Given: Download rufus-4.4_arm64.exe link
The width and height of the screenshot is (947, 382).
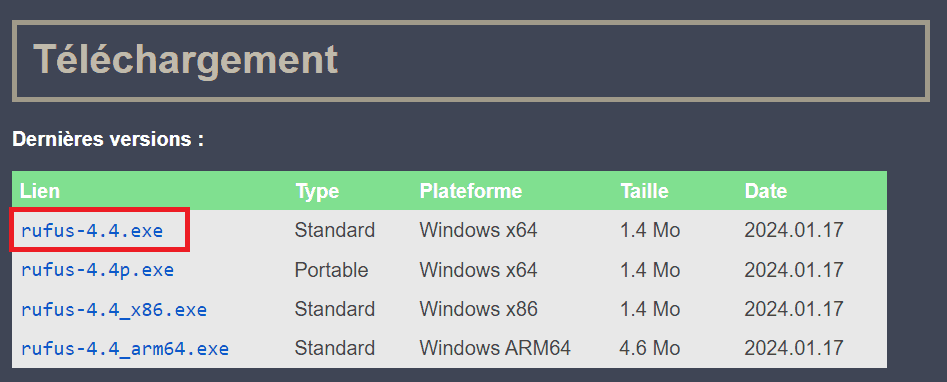Looking at the screenshot, I should pyautogui.click(x=124, y=349).
